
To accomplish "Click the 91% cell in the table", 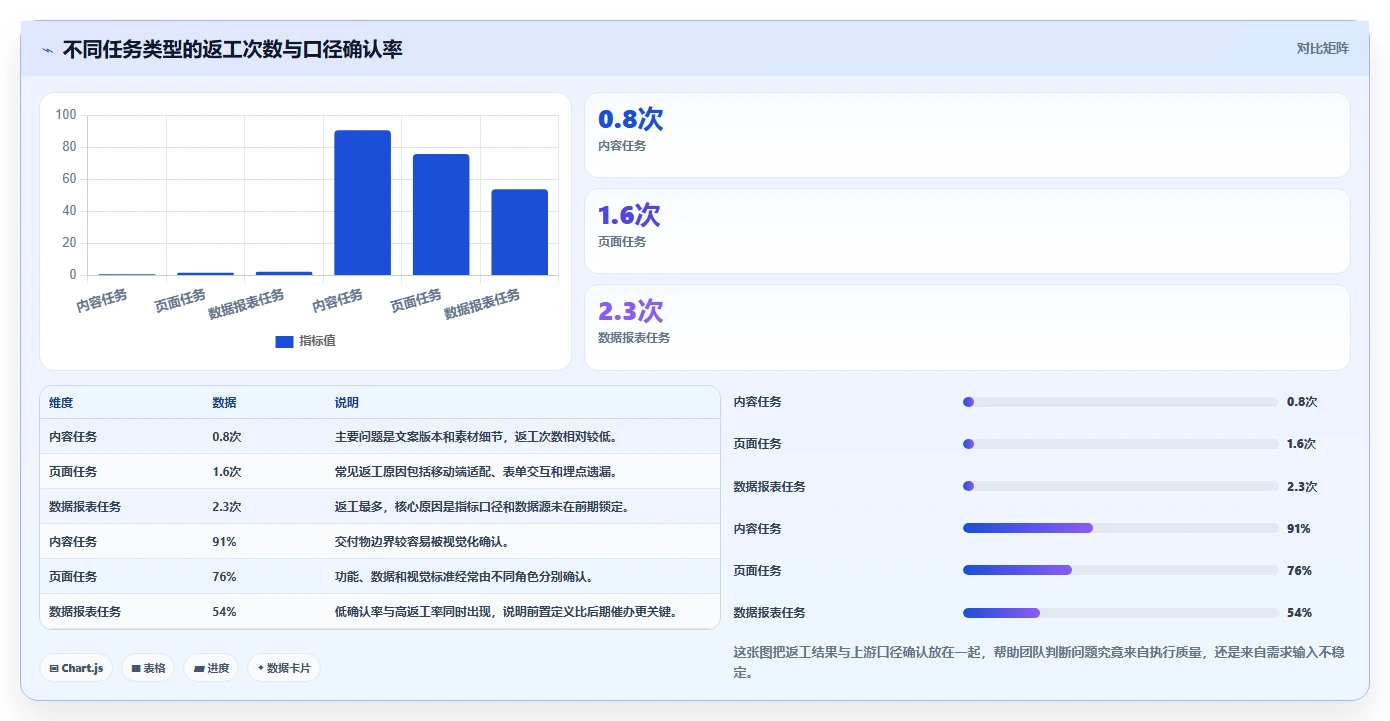I will 224,542.
